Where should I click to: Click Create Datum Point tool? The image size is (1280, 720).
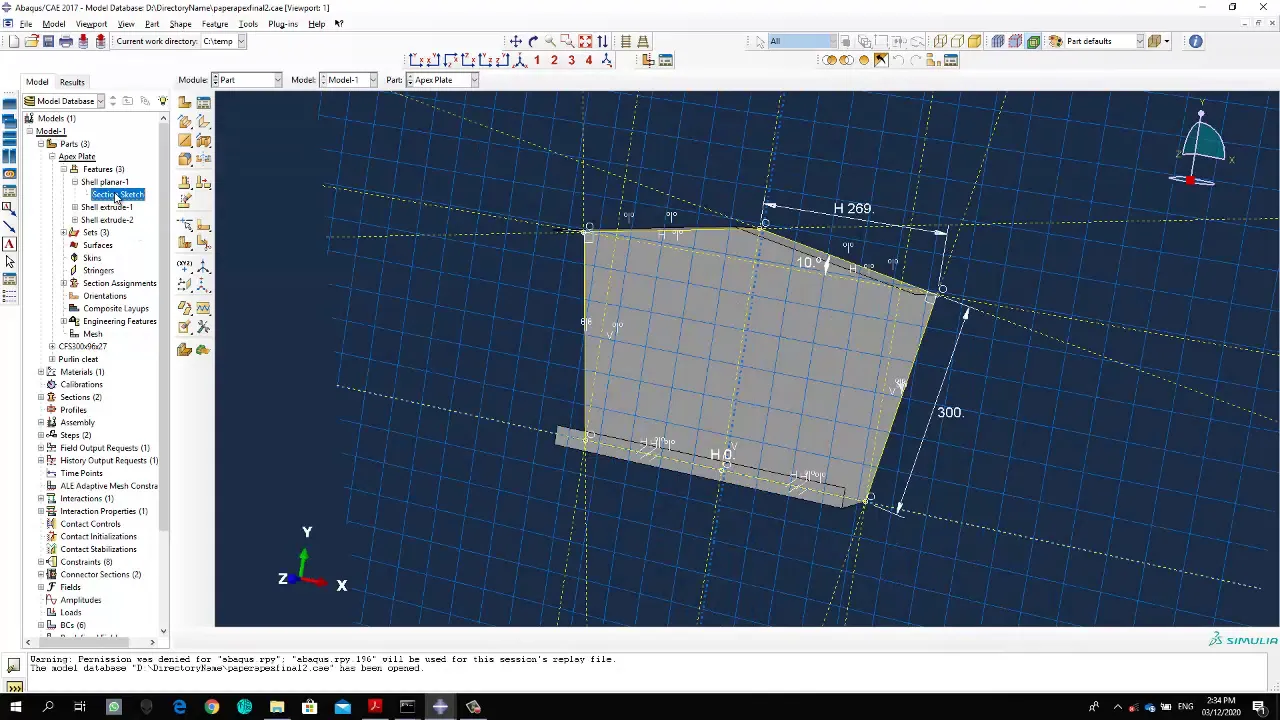185,267
